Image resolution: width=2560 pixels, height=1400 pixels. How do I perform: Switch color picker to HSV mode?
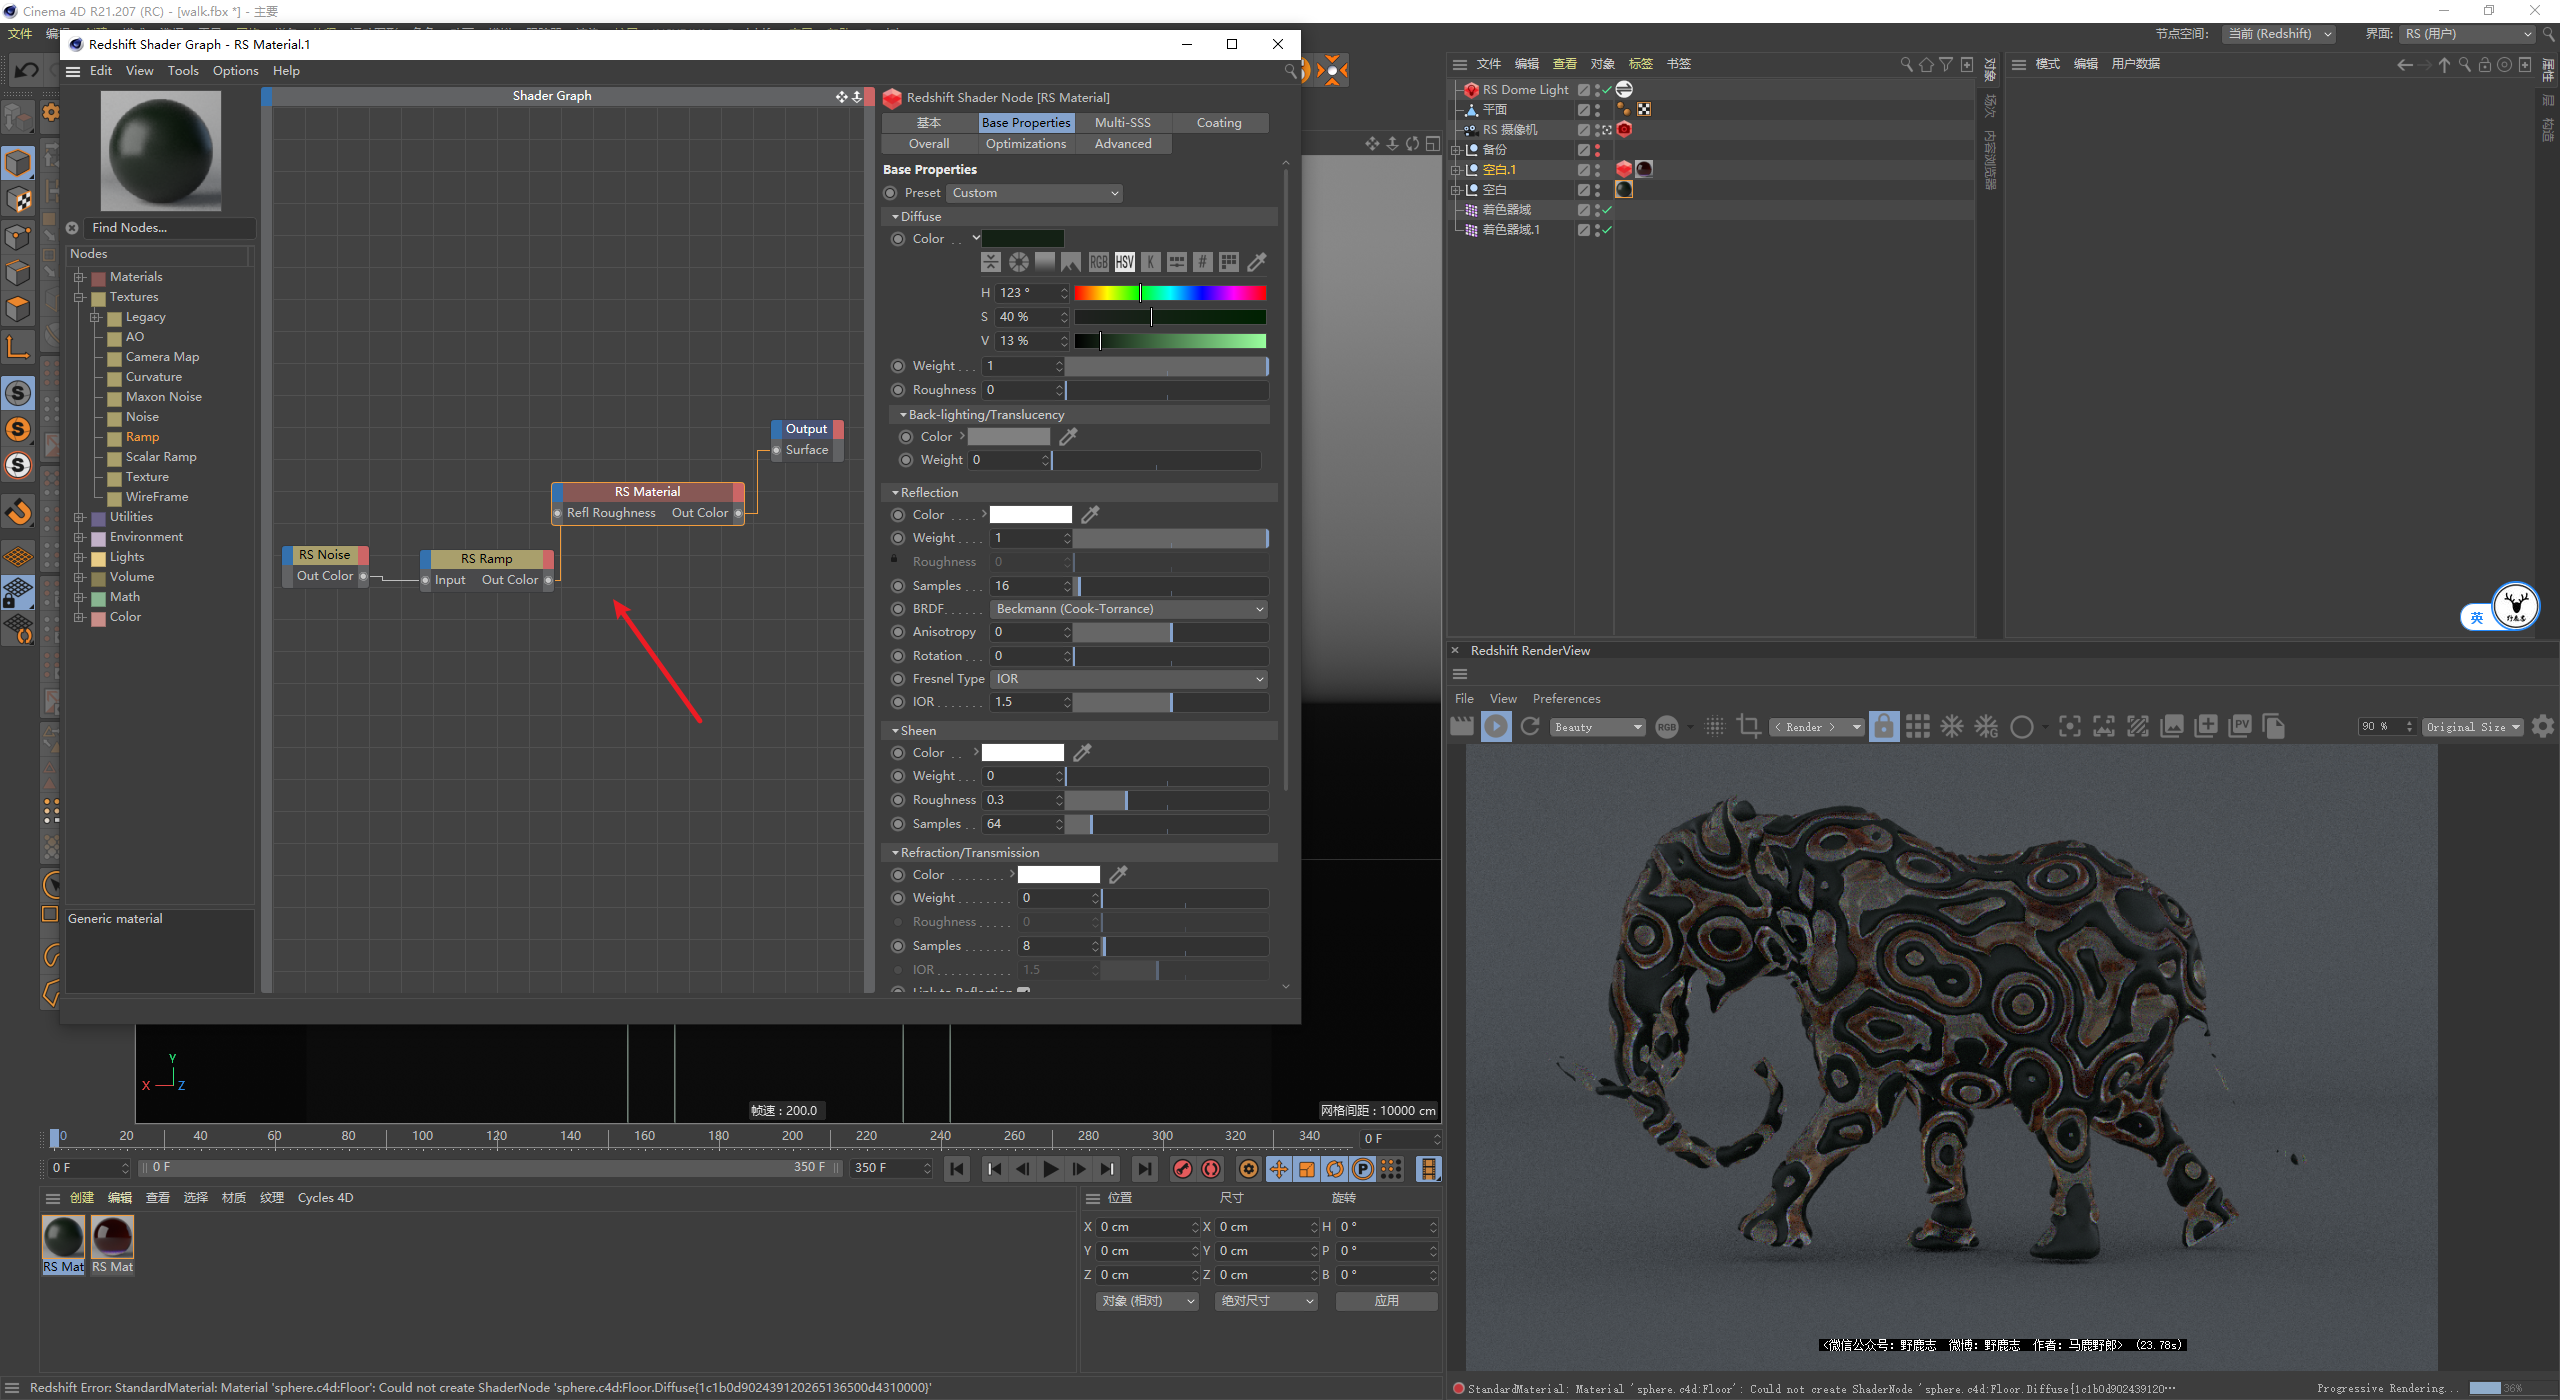(1124, 262)
